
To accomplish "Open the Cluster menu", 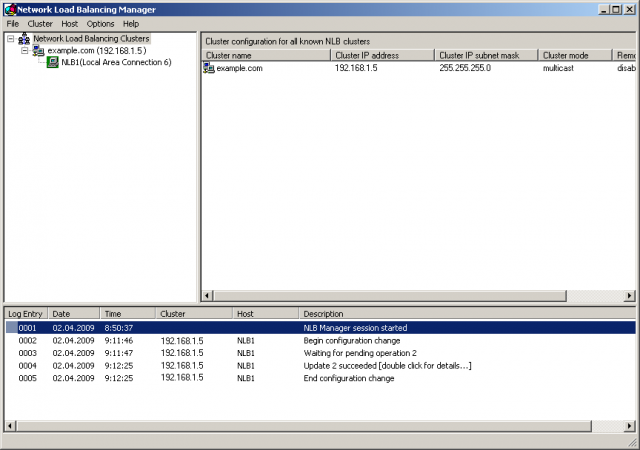I will click(x=40, y=24).
